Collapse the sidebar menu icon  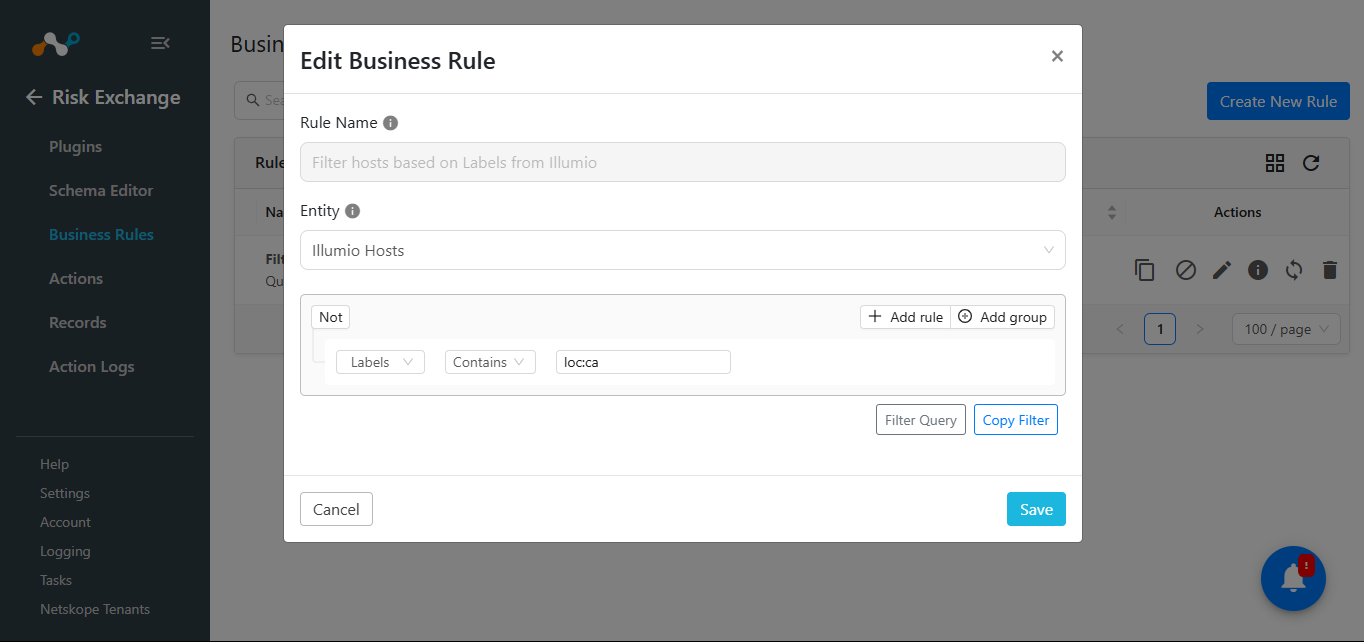160,43
